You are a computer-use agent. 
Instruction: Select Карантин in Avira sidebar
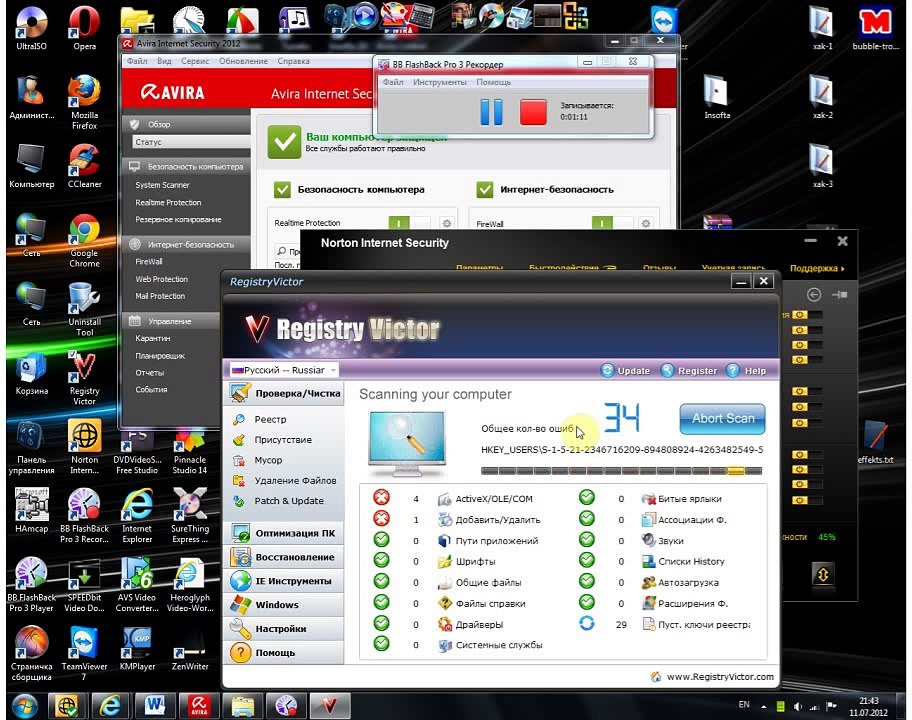[x=152, y=338]
